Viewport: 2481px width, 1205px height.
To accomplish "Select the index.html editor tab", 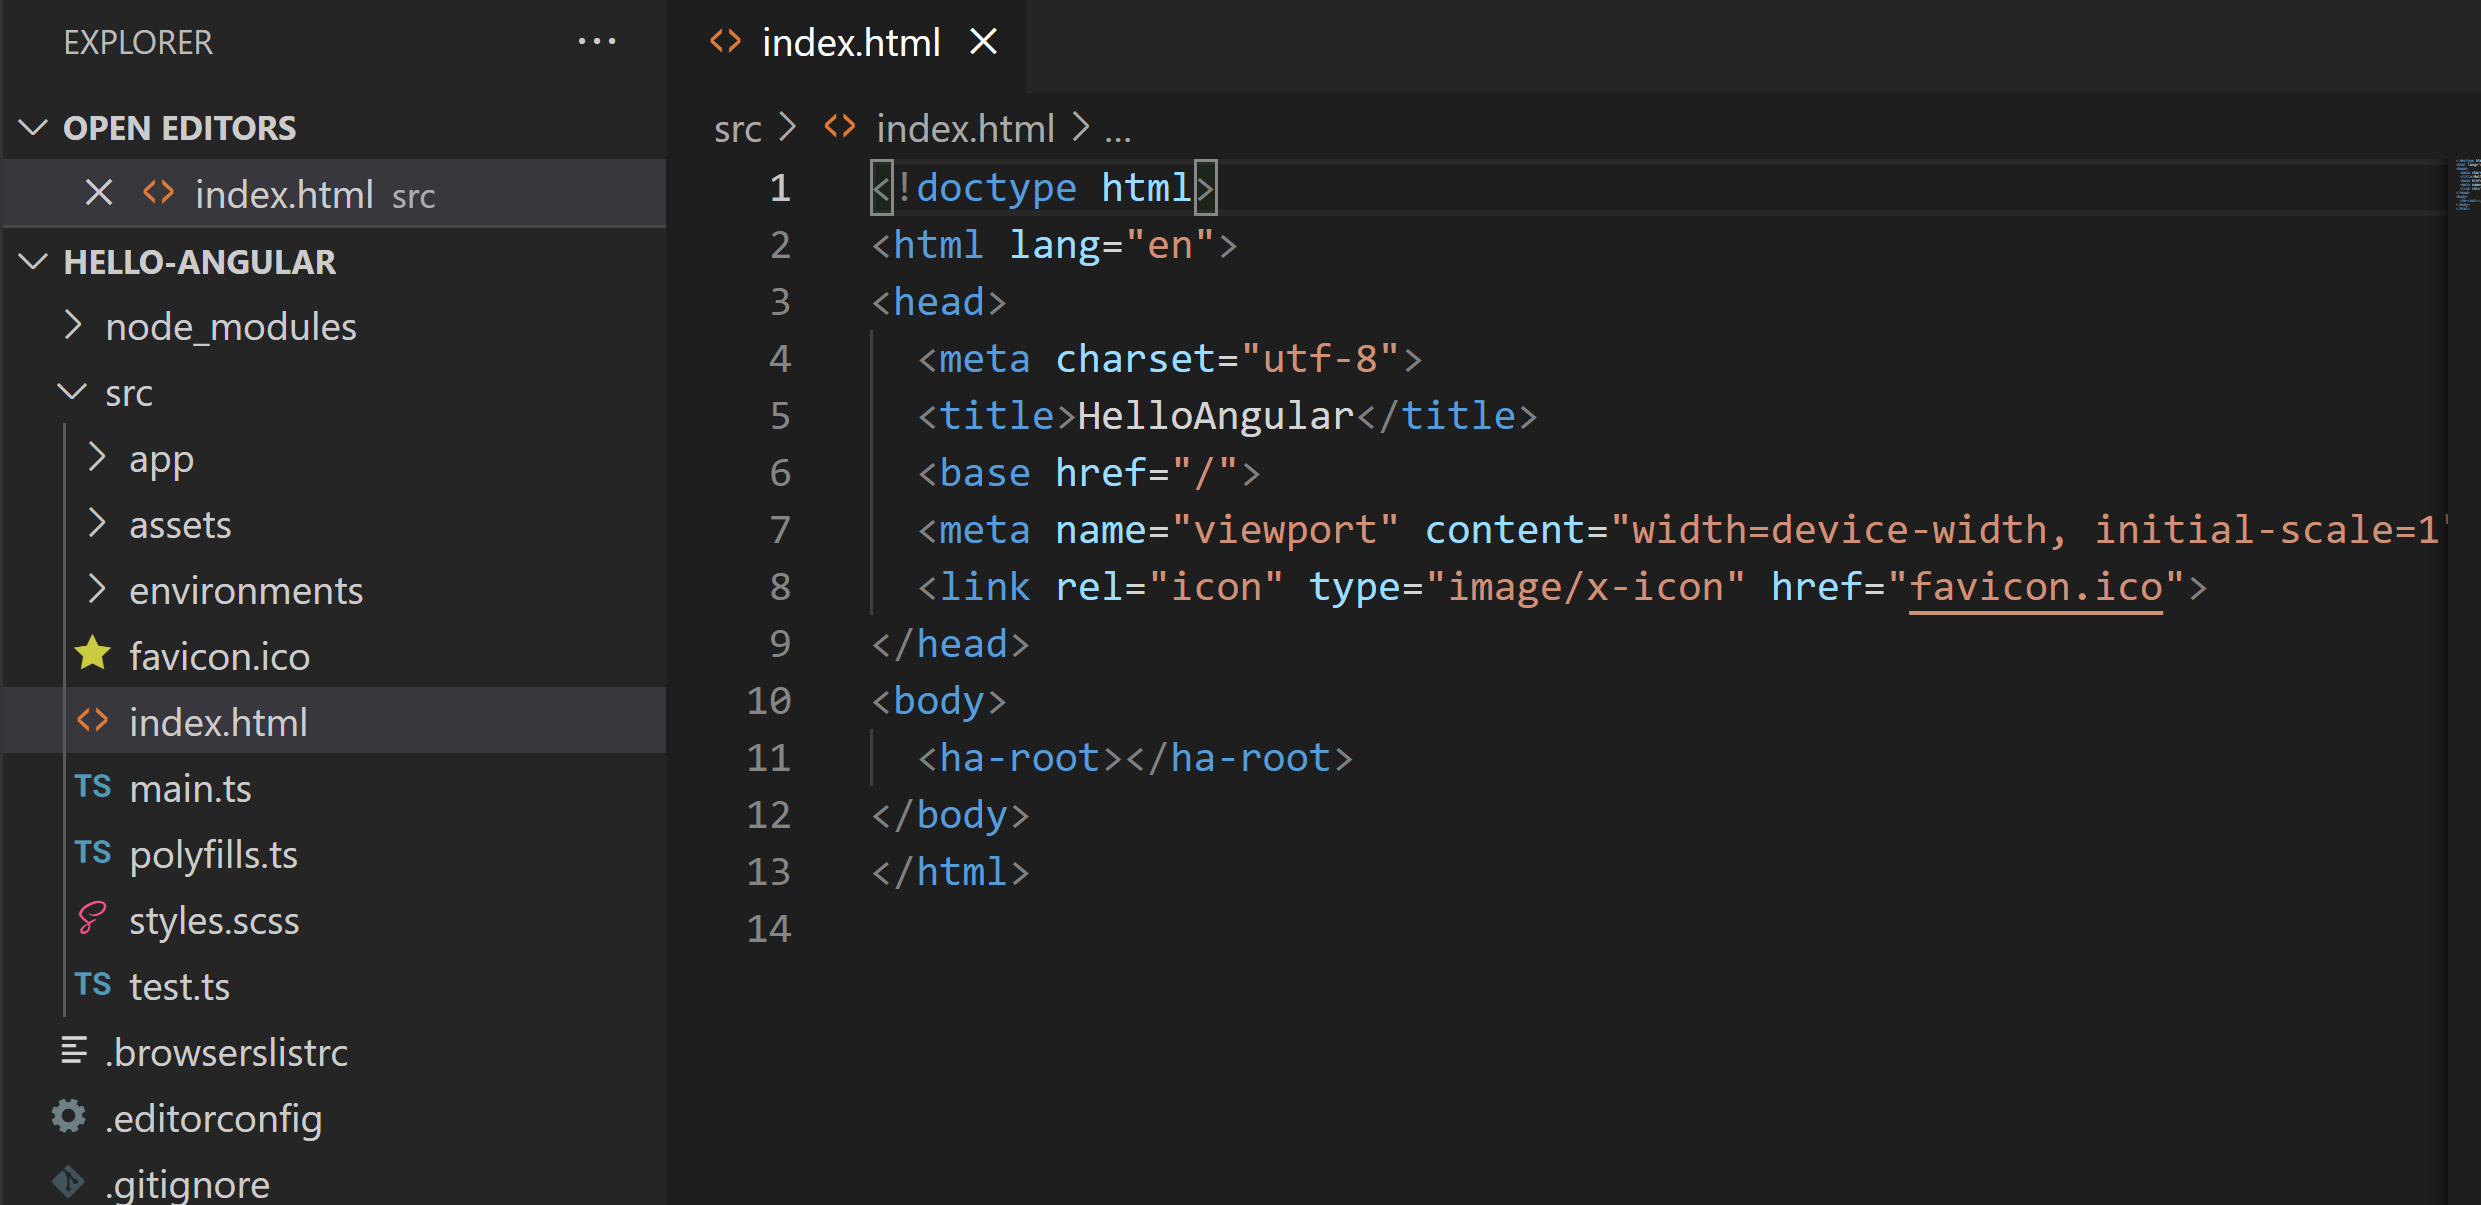I will [x=850, y=43].
